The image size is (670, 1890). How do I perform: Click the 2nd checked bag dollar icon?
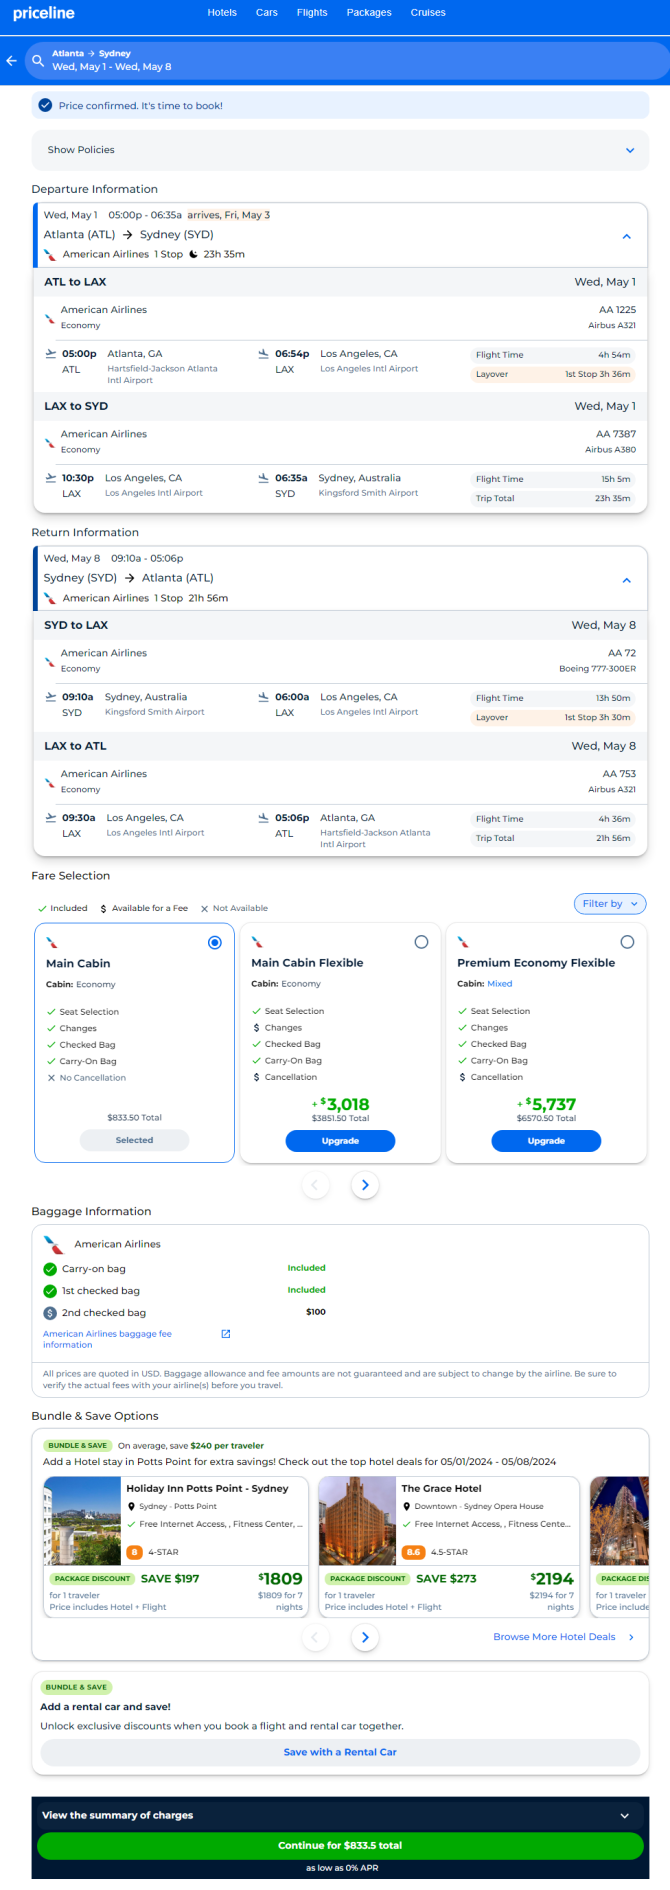tap(50, 1313)
